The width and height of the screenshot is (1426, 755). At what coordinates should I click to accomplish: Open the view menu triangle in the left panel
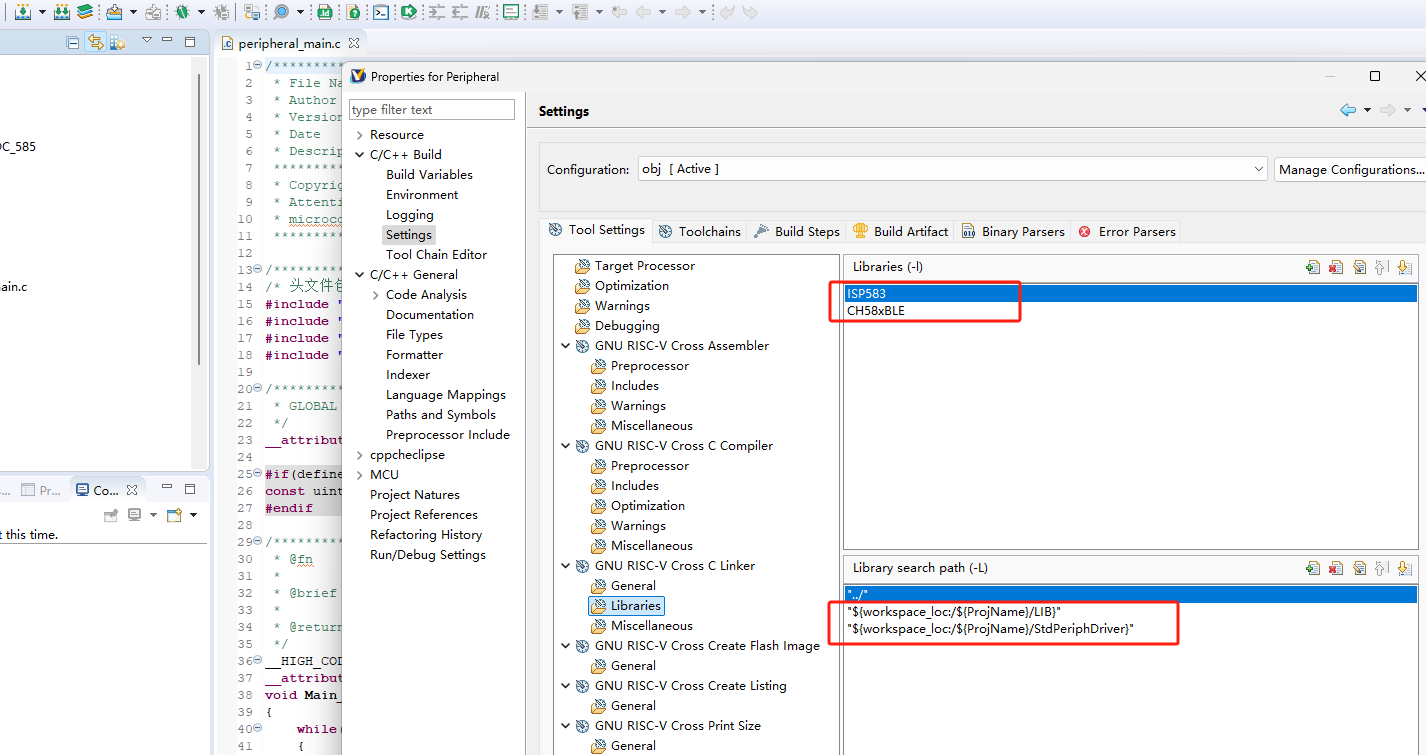(x=147, y=40)
